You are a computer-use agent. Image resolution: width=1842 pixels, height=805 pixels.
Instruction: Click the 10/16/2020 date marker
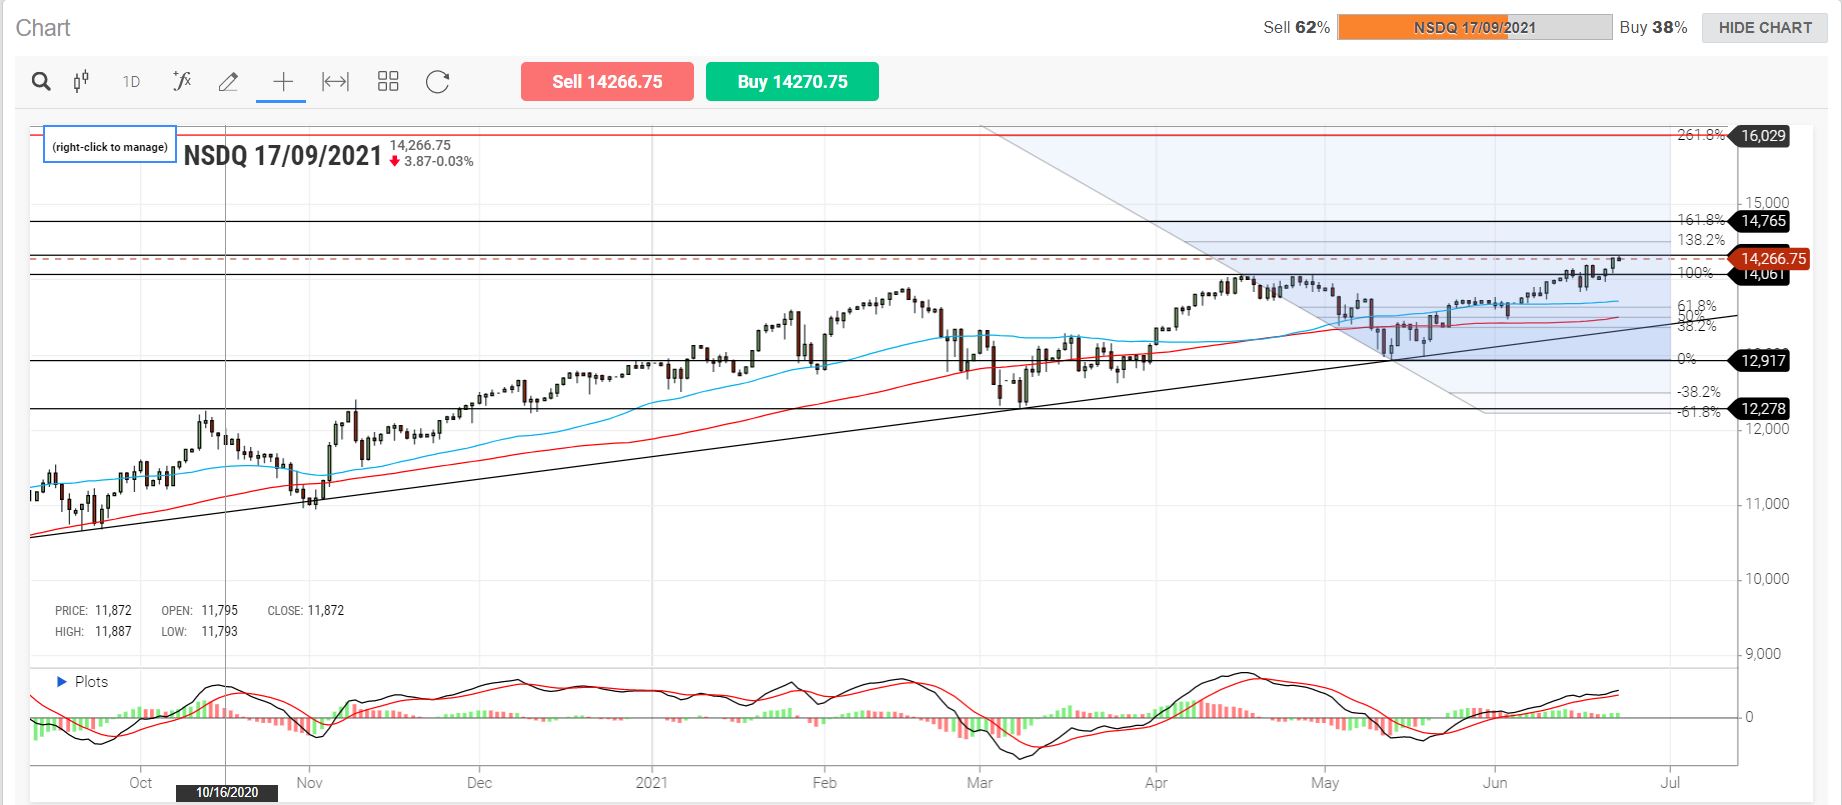coord(227,792)
